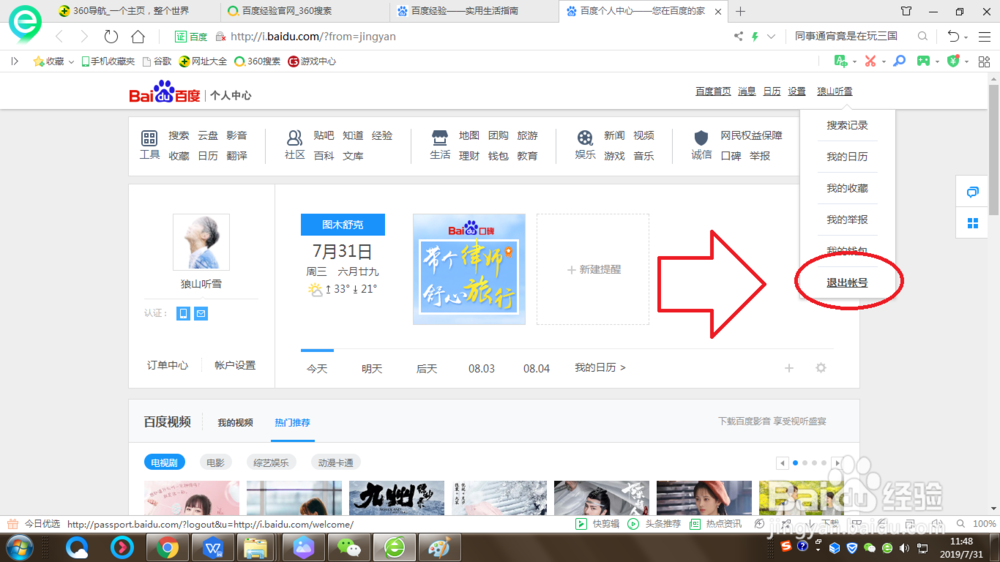This screenshot has height=562, width=1000.
Task: Click the undo closed tab icon
Action: [953, 36]
